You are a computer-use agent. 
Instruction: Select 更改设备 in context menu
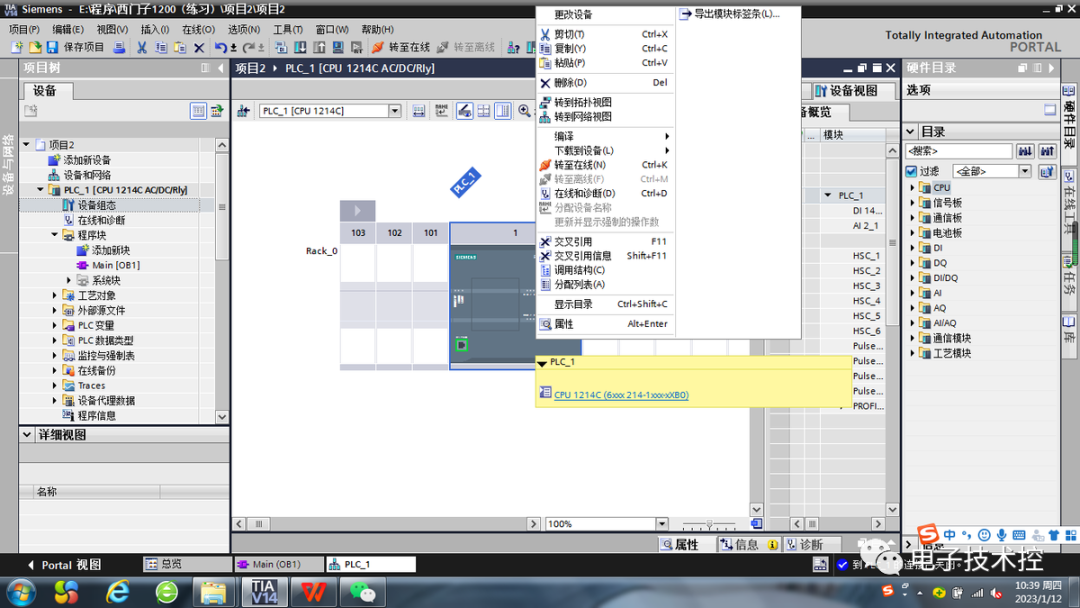[573, 14]
